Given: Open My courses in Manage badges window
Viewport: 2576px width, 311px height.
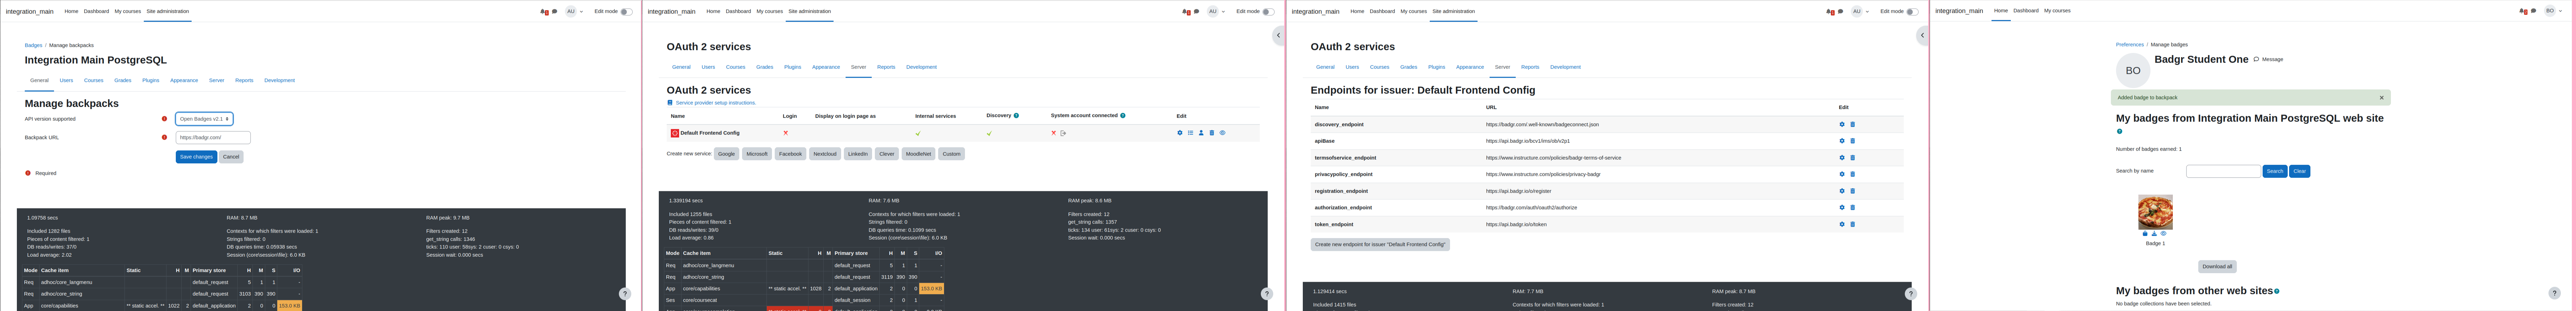Looking at the screenshot, I should (x=2057, y=11).
